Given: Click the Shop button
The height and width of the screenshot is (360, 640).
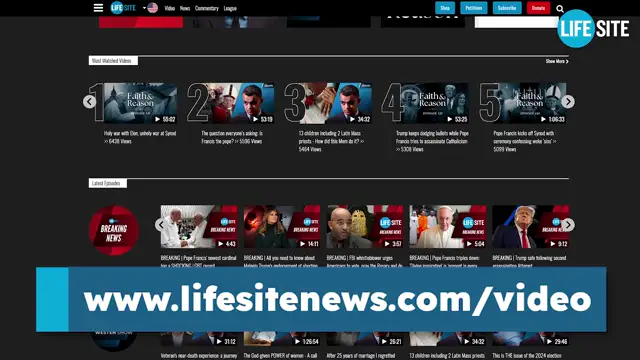Looking at the screenshot, I should click(445, 8).
